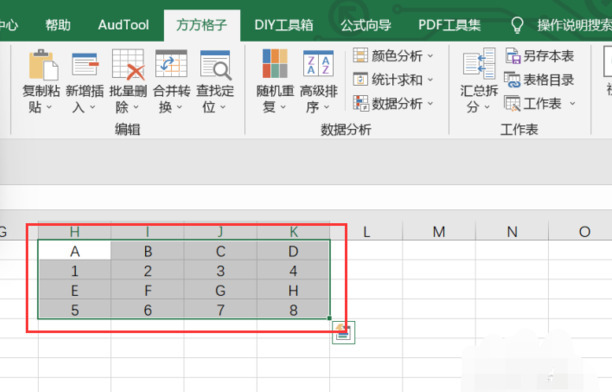Image resolution: width=612 pixels, height=392 pixels.
Task: Click the cell containing C
Action: click(x=221, y=251)
